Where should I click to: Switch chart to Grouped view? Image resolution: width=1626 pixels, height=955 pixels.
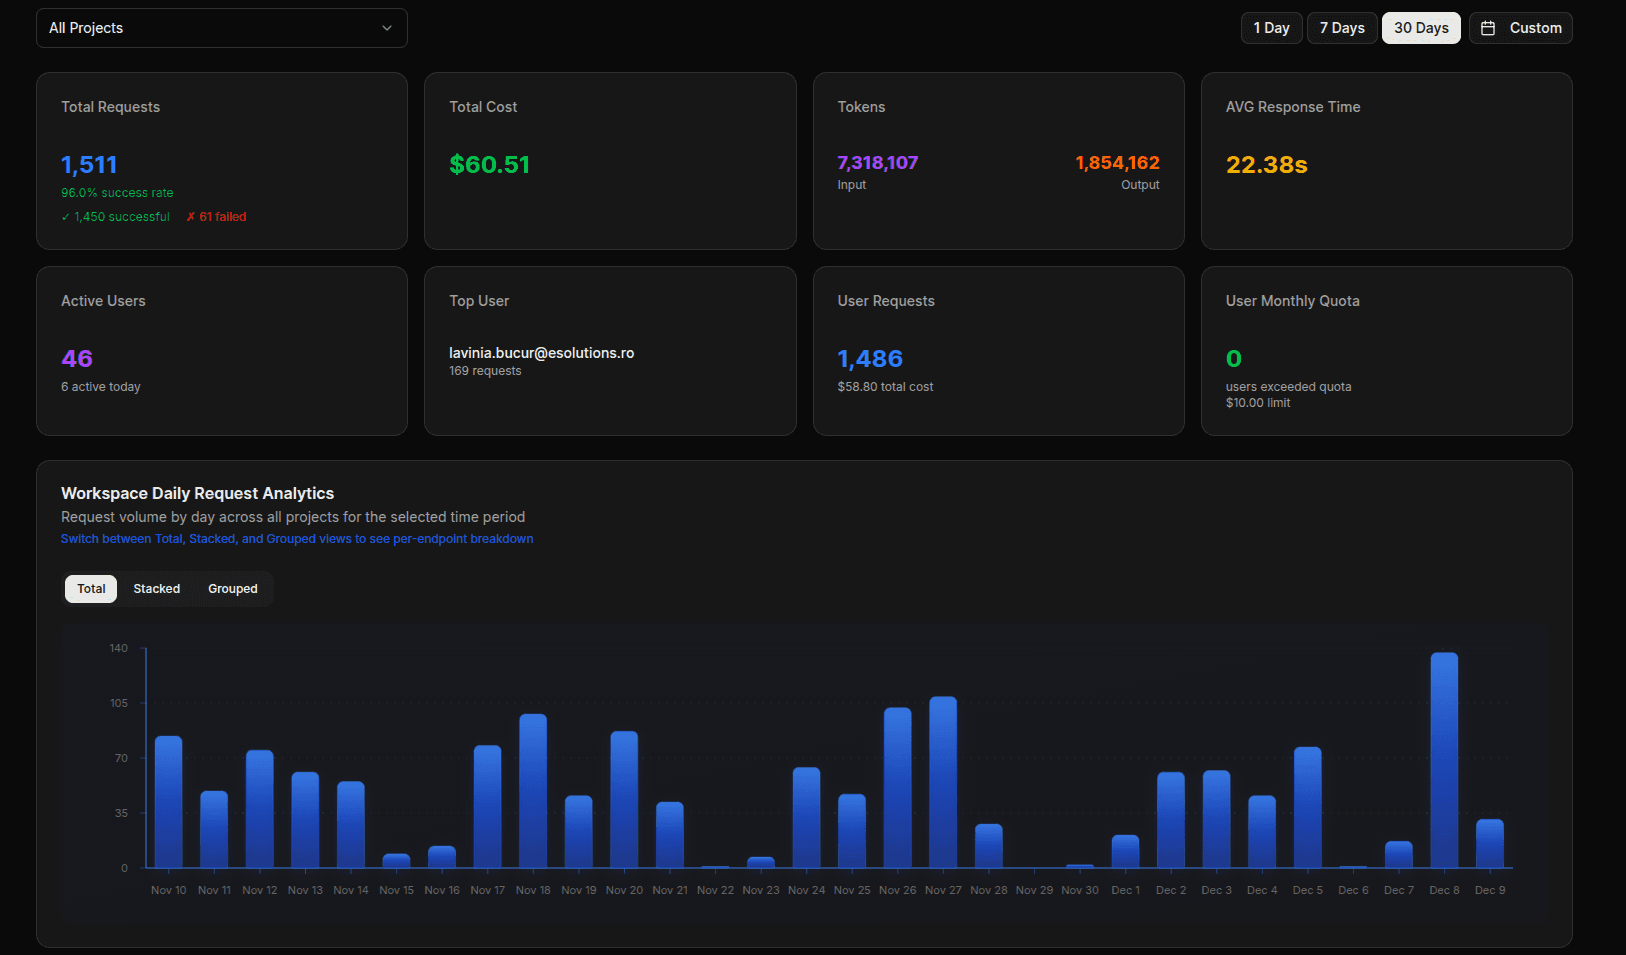(232, 589)
